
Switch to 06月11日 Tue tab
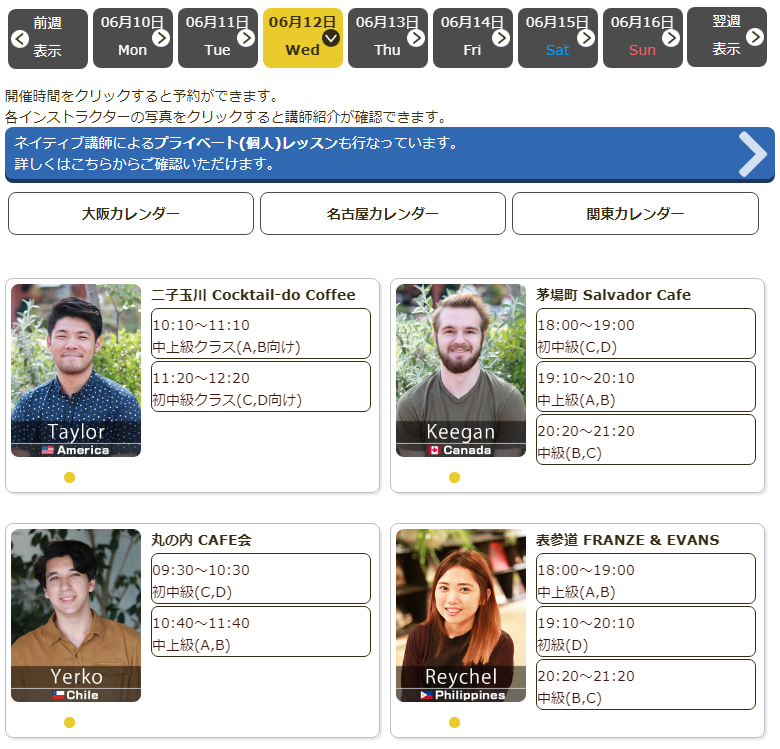pyautogui.click(x=217, y=37)
